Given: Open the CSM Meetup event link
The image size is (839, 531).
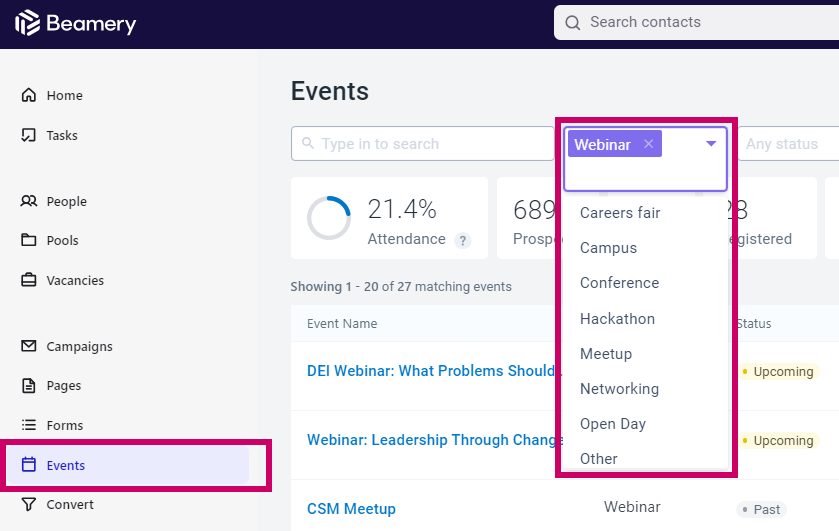Looking at the screenshot, I should pos(351,509).
